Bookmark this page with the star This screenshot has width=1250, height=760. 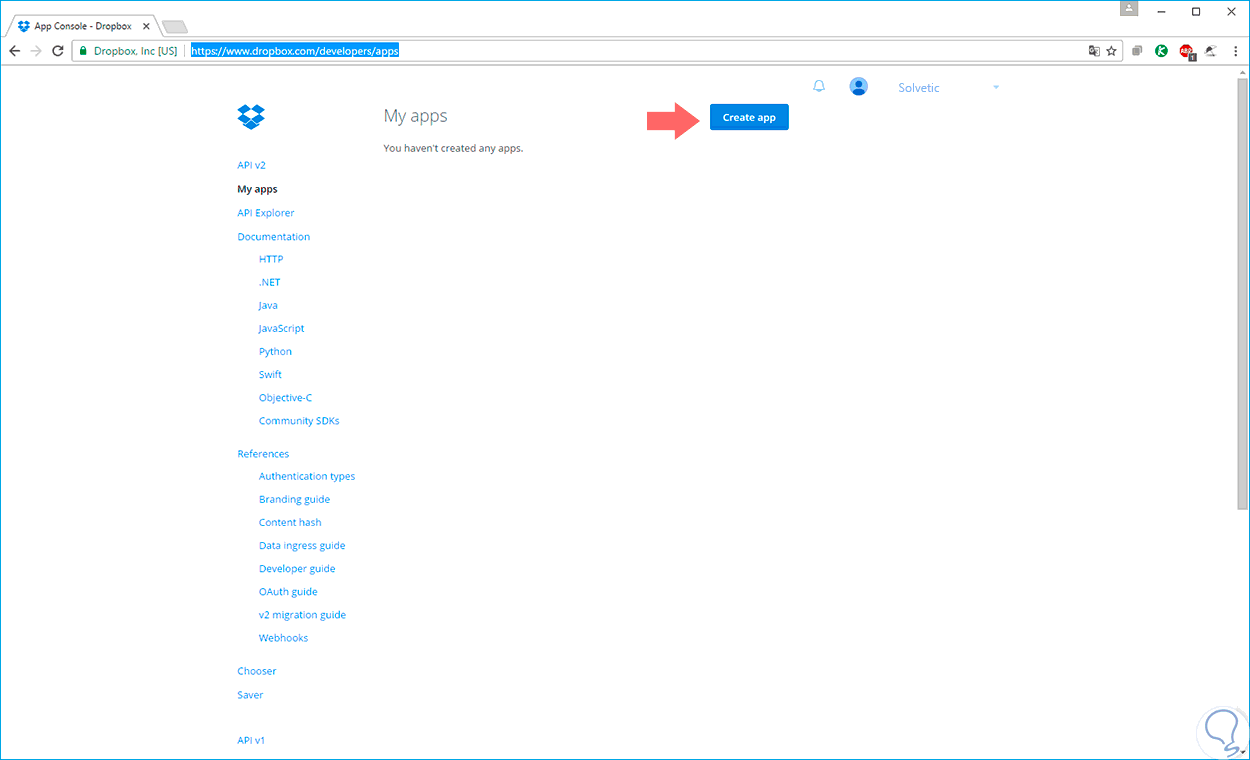point(1111,50)
